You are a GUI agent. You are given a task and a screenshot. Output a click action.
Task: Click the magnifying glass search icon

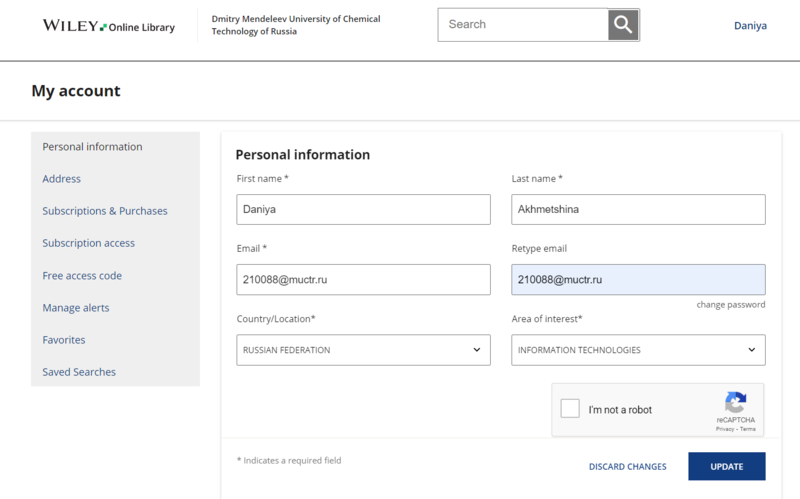(623, 25)
